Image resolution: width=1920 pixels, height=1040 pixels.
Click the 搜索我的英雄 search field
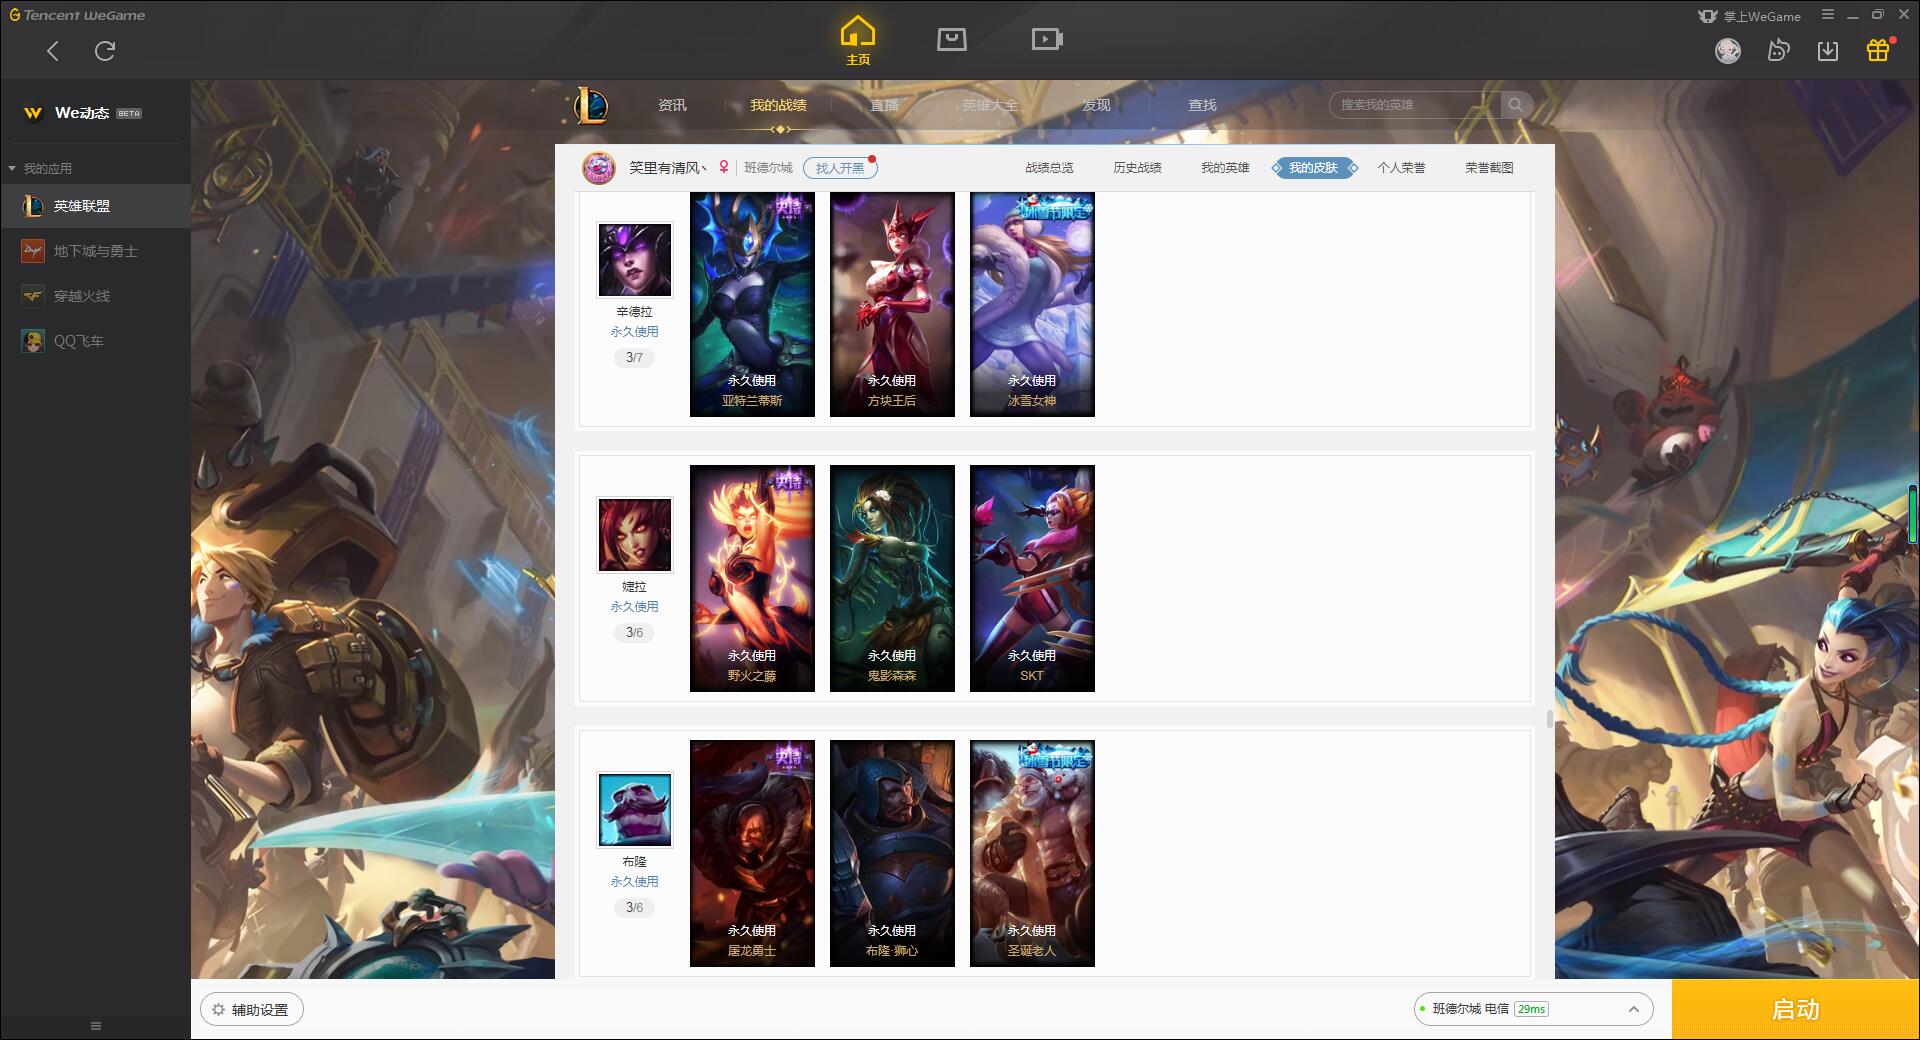click(1415, 105)
